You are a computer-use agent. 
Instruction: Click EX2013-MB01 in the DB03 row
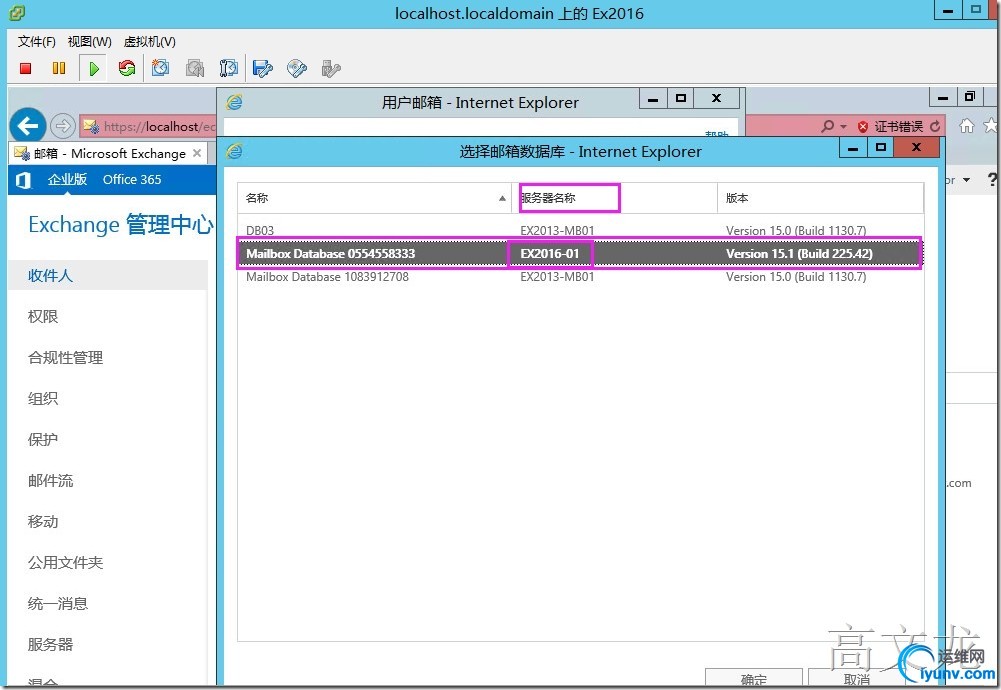tap(557, 230)
